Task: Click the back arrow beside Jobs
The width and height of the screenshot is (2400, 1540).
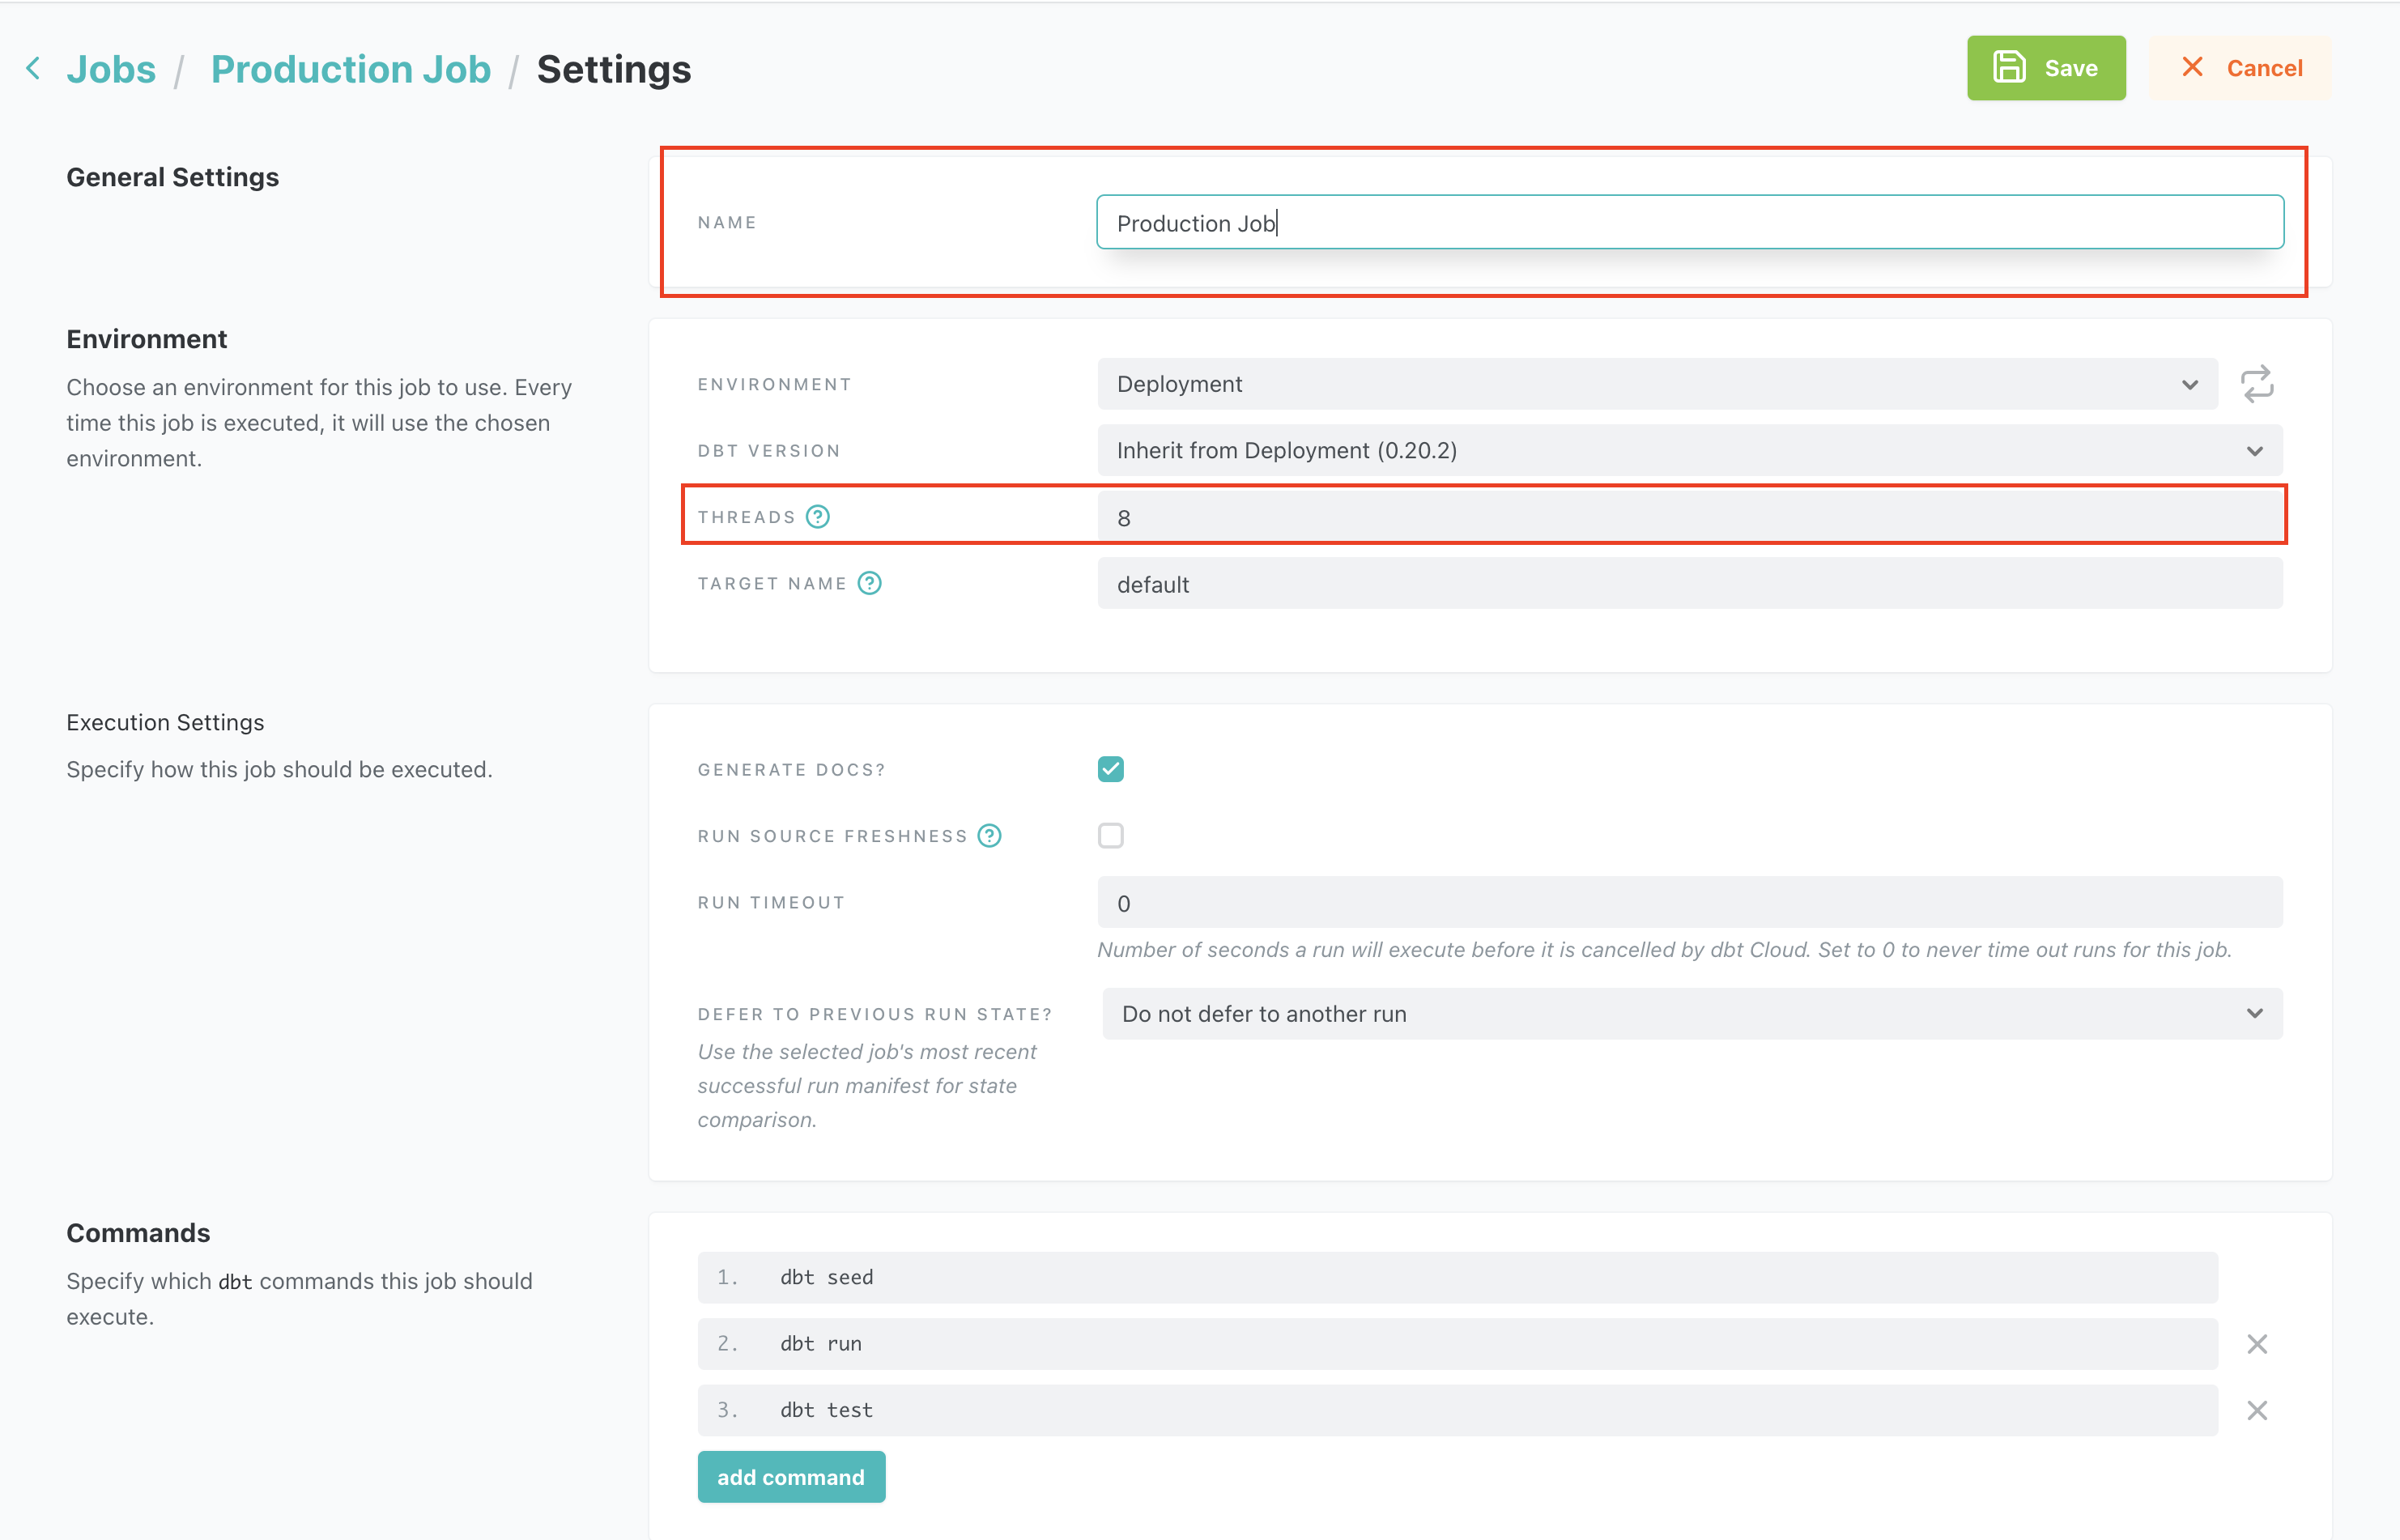Action: (x=34, y=68)
